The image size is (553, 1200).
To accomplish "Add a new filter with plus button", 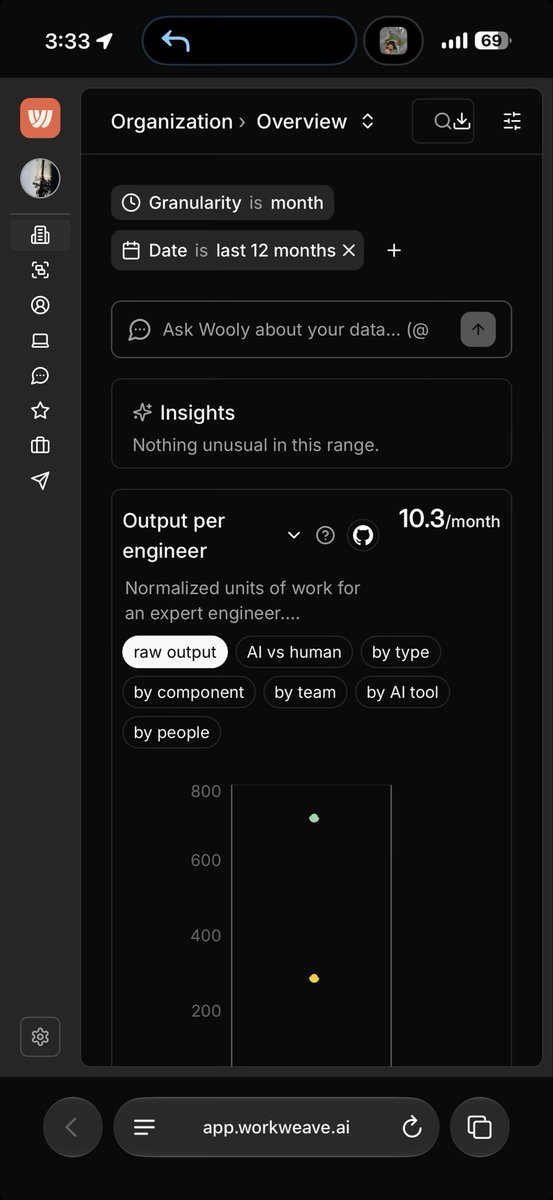I will click(x=394, y=250).
